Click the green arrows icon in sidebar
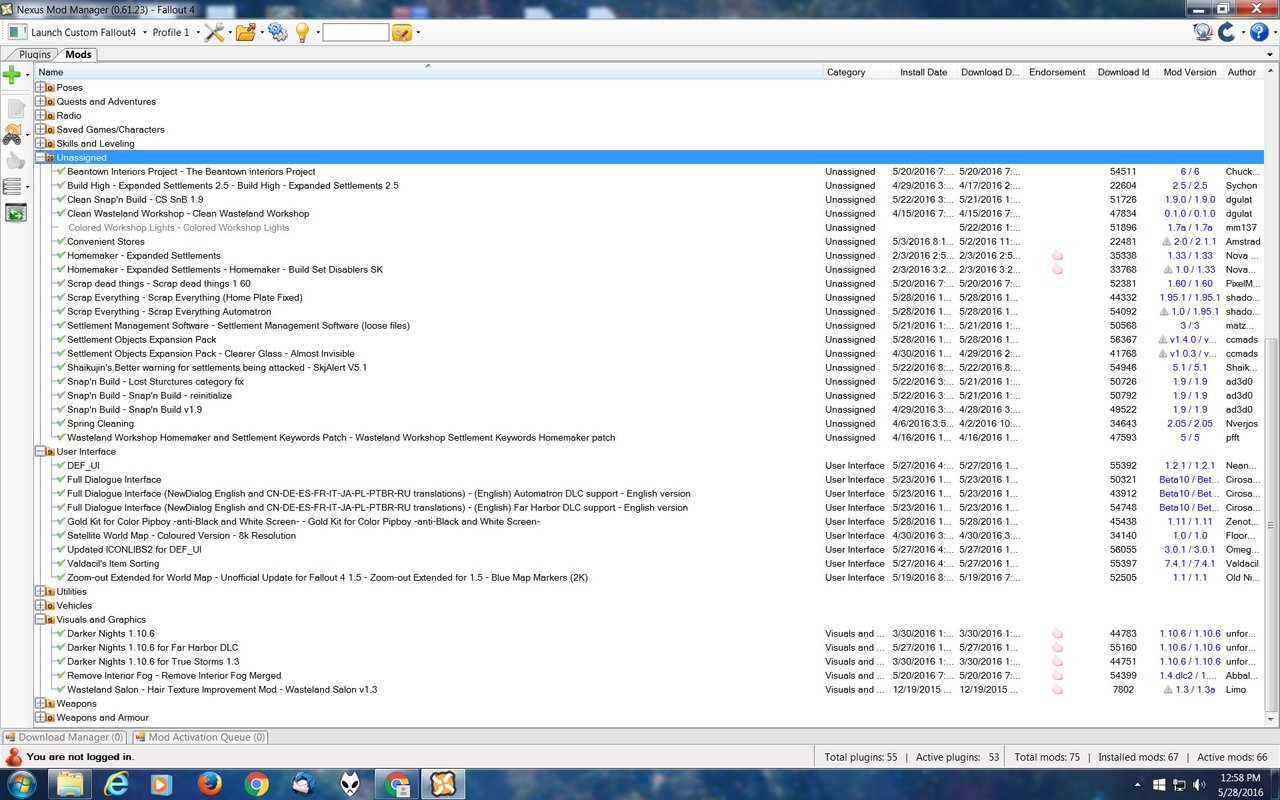Viewport: 1280px width, 800px height. (x=15, y=213)
